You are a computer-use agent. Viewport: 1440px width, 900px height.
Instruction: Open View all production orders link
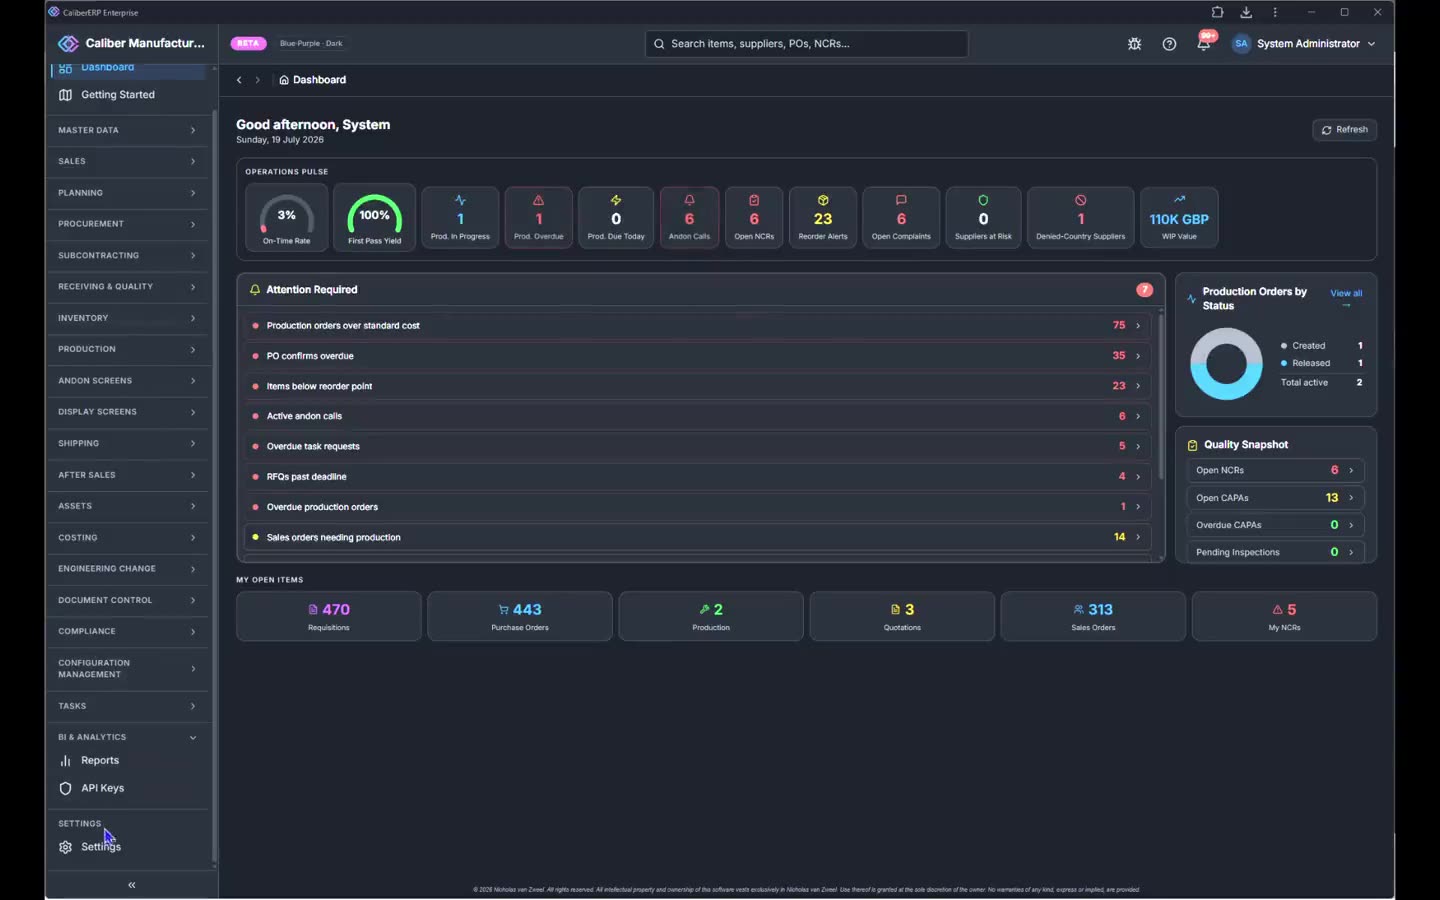(1346, 298)
